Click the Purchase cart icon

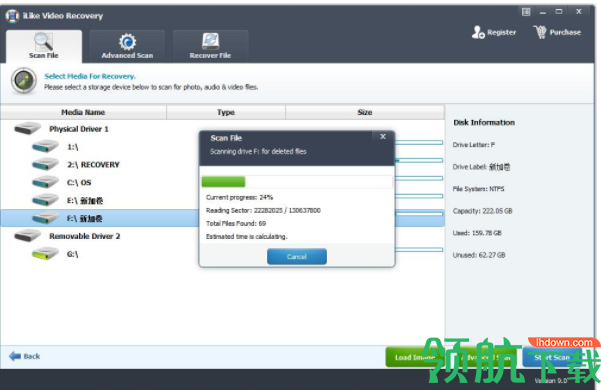click(x=540, y=32)
